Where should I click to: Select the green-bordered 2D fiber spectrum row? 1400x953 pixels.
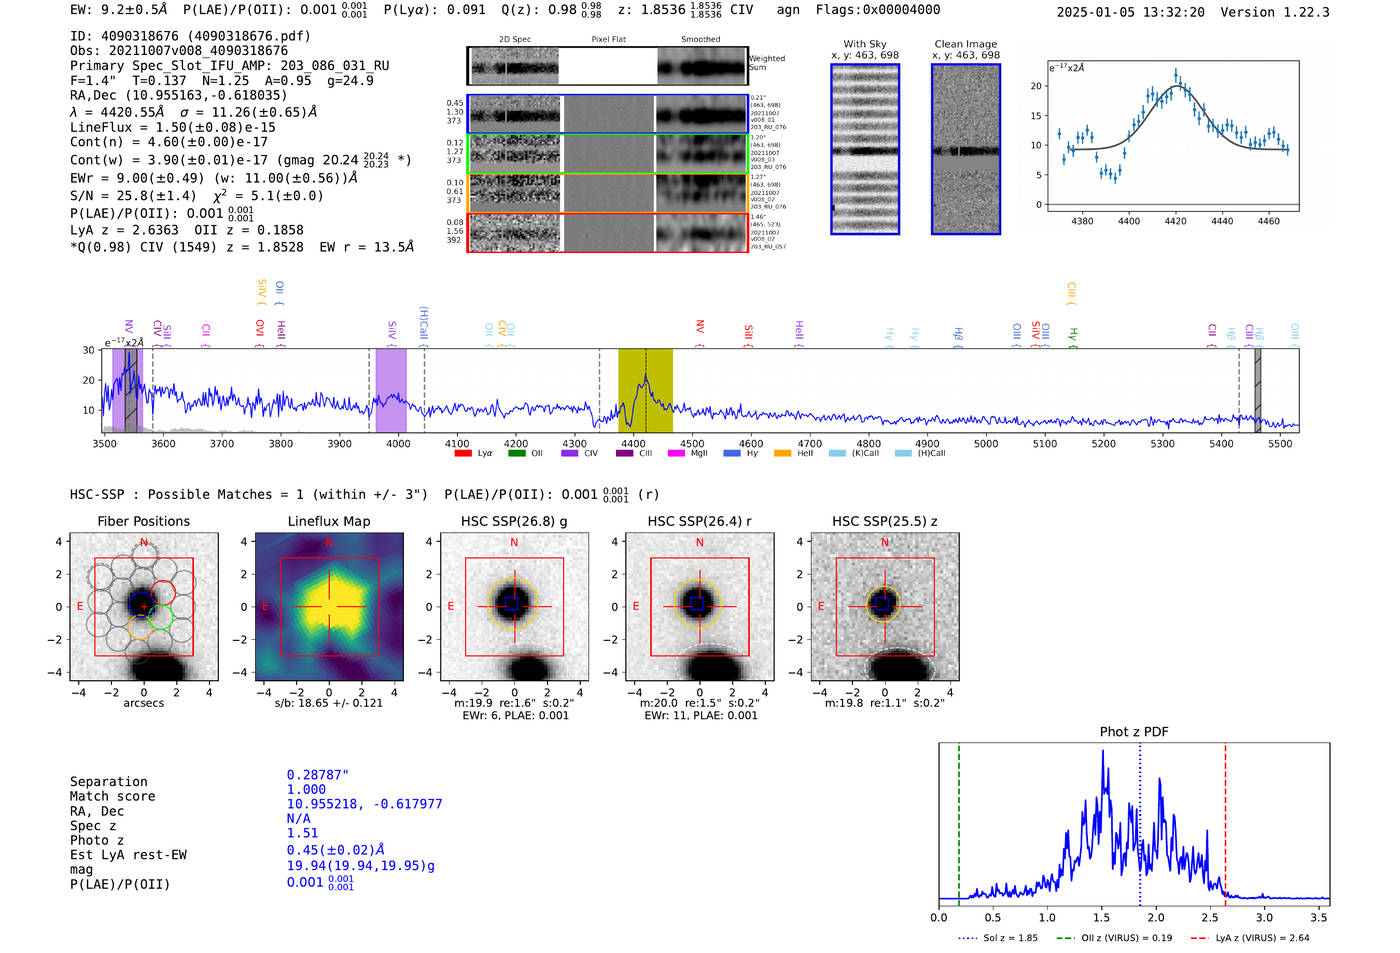tap(608, 153)
